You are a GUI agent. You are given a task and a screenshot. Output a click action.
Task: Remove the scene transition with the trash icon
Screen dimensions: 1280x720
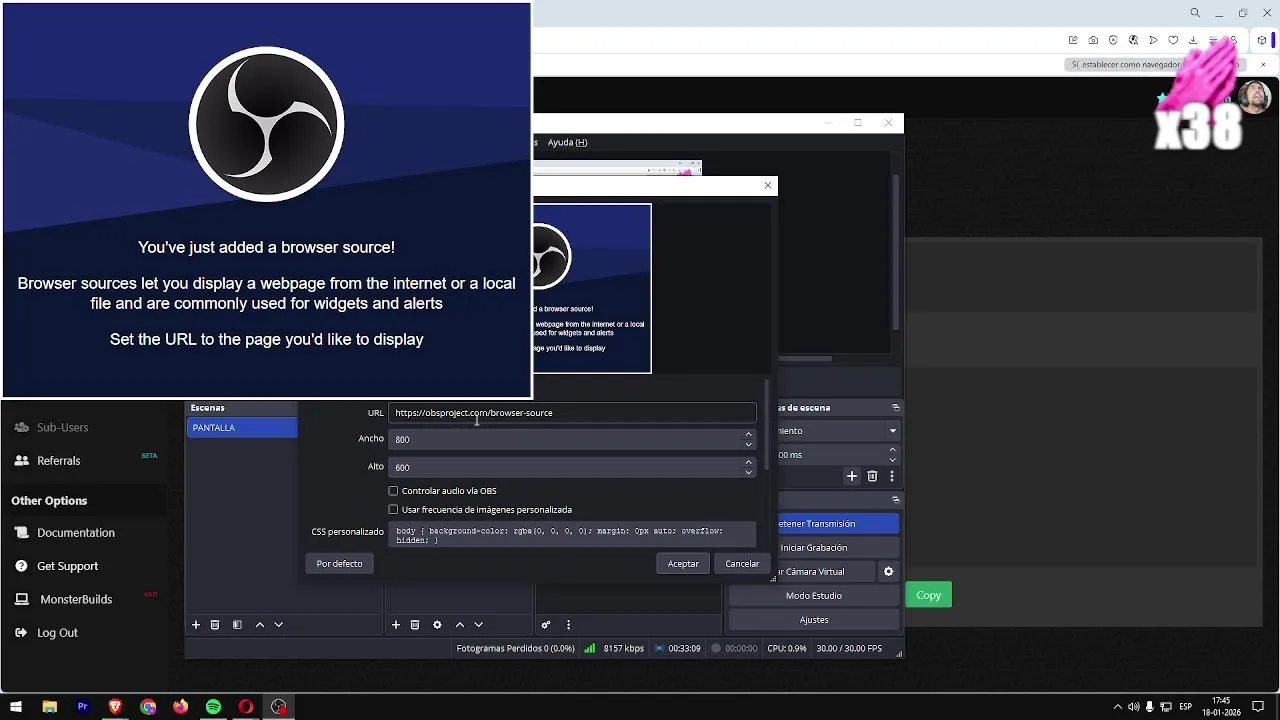(872, 477)
